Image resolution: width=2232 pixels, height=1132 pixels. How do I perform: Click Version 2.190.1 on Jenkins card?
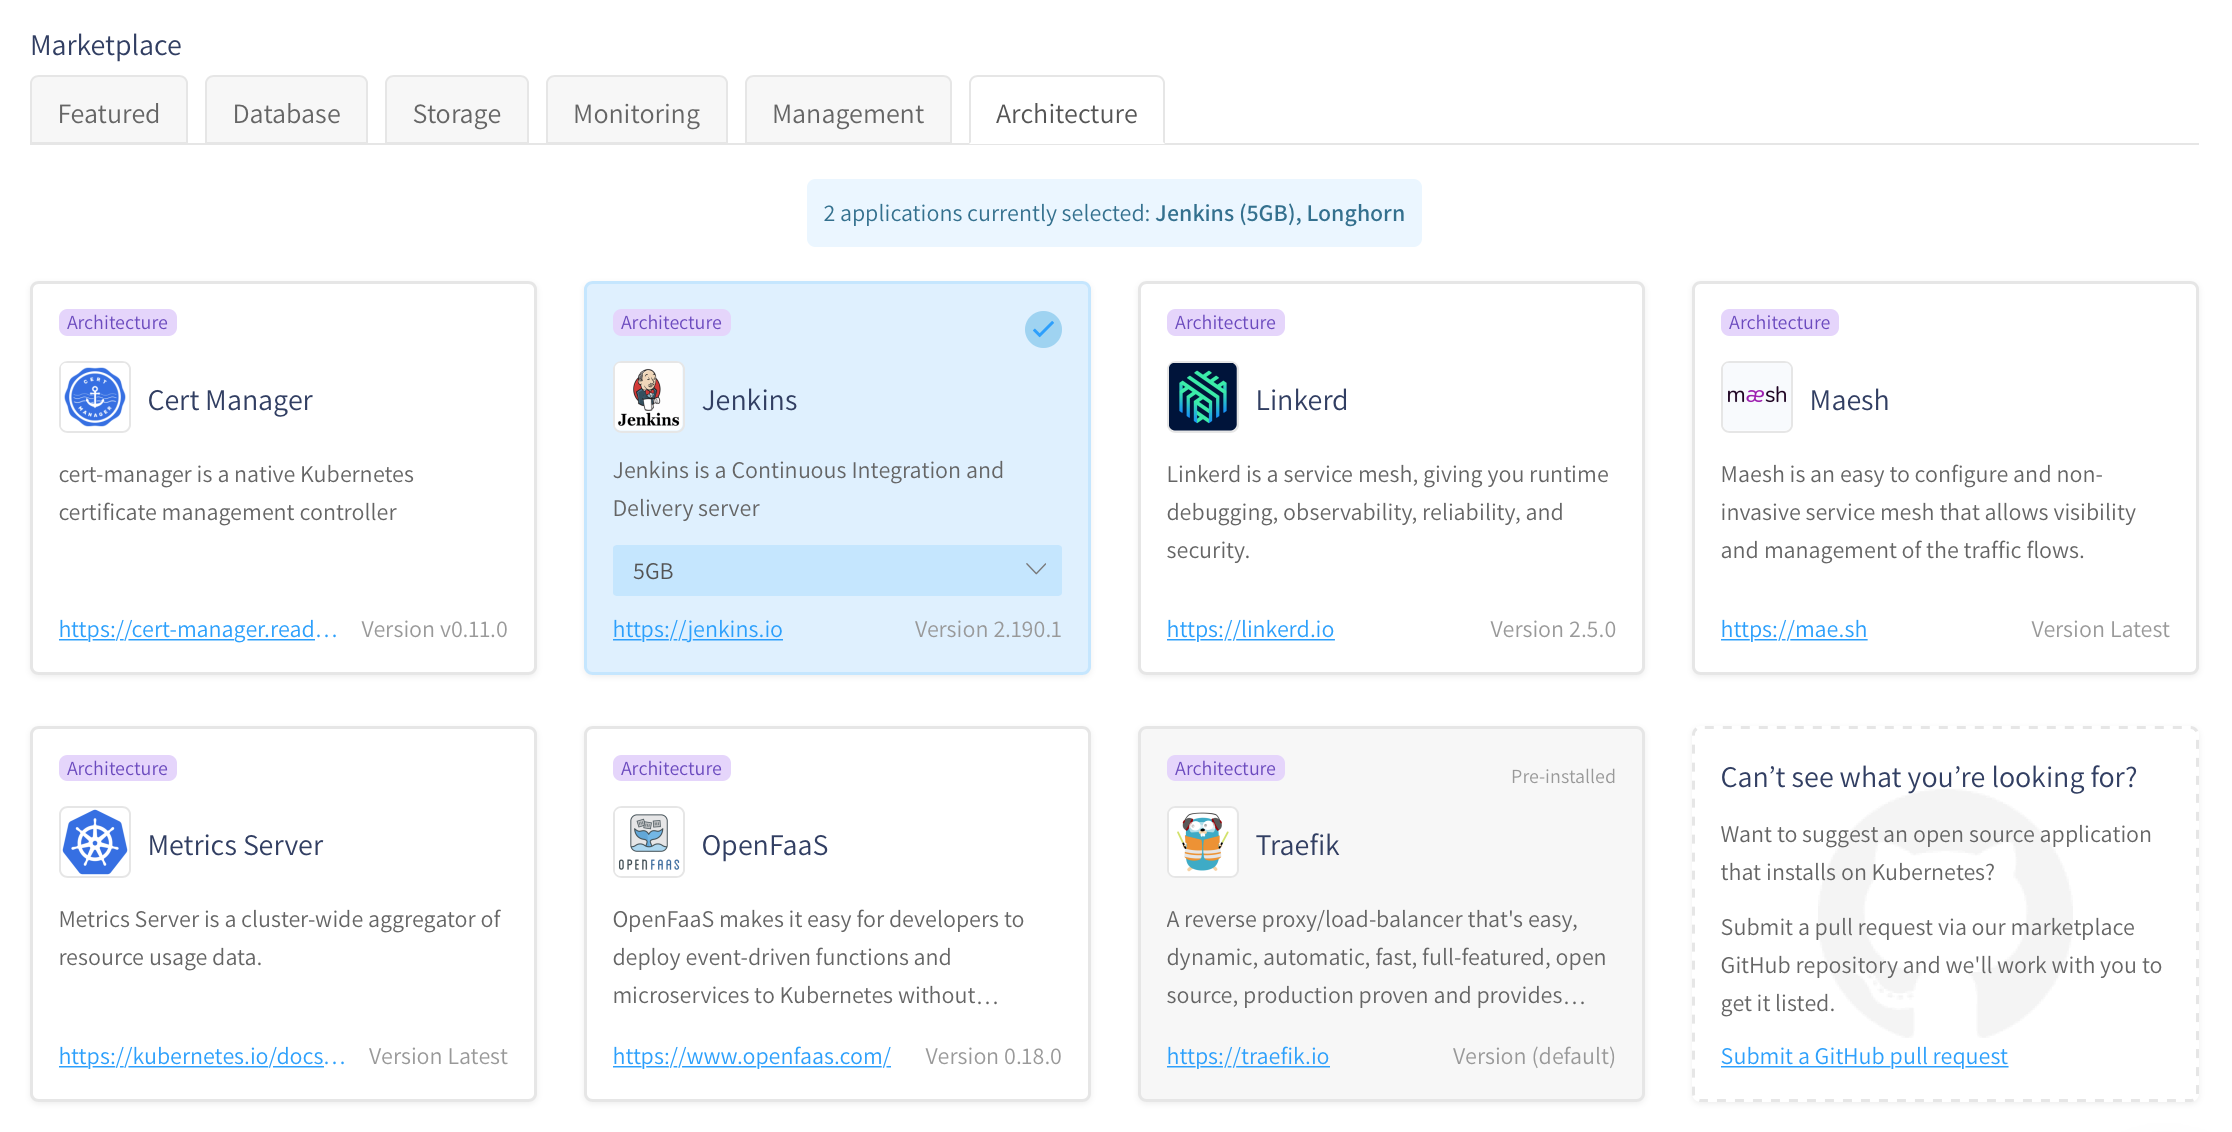[x=988, y=629]
